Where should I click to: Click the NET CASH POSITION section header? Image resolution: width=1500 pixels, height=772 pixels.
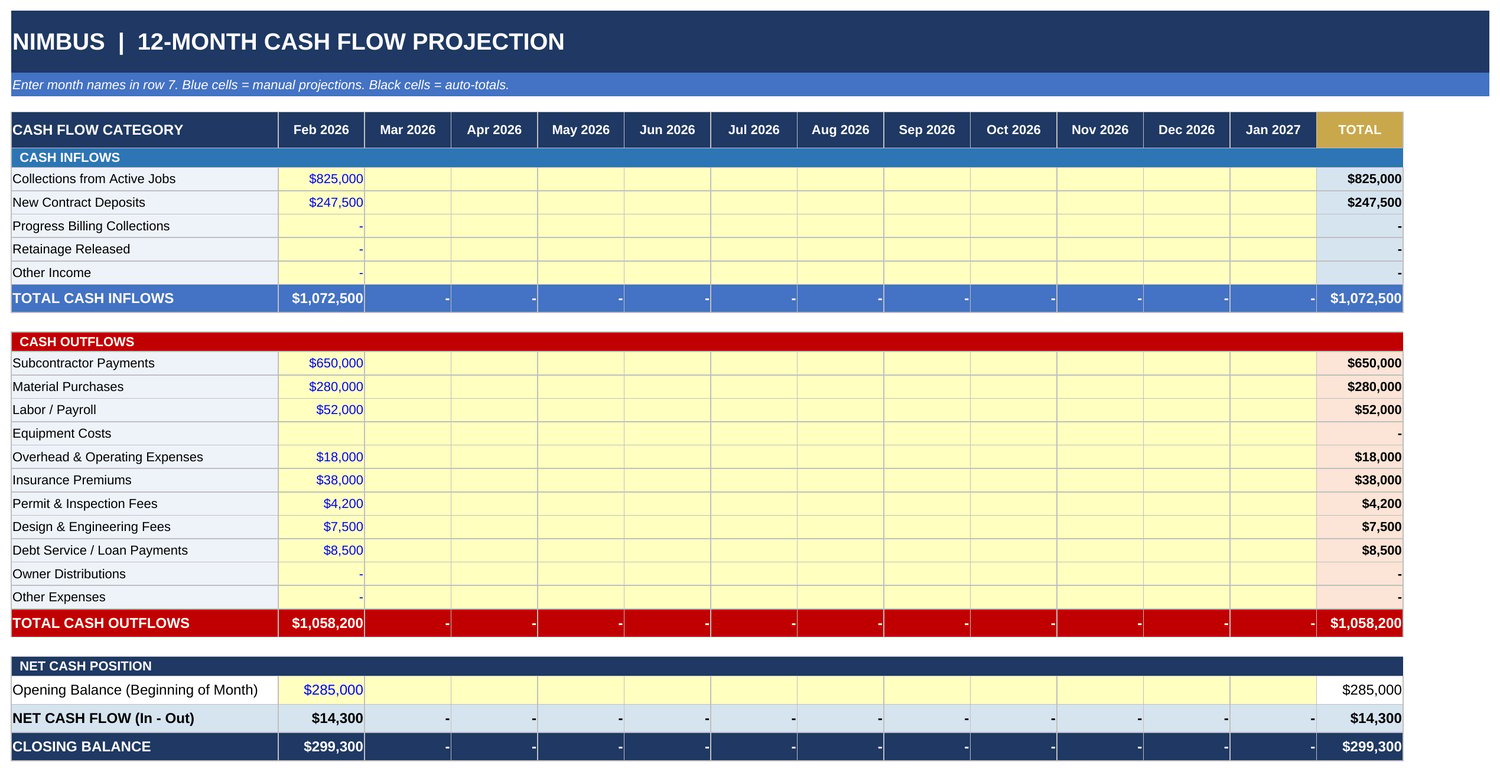tap(707, 666)
